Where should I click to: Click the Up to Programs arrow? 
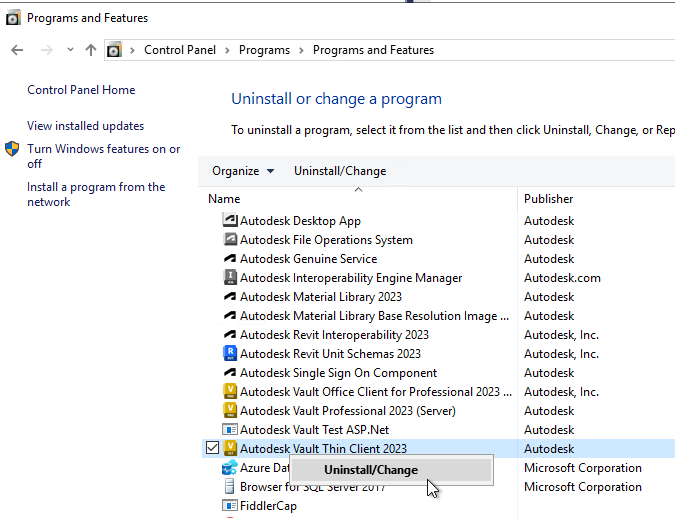click(91, 50)
